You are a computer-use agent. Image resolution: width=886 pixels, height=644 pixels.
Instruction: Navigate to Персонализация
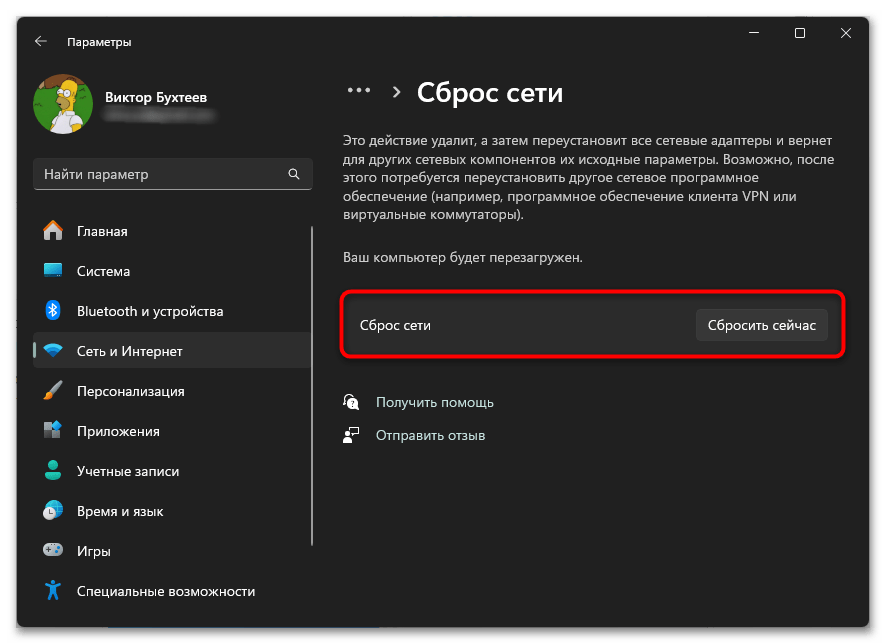click(131, 391)
